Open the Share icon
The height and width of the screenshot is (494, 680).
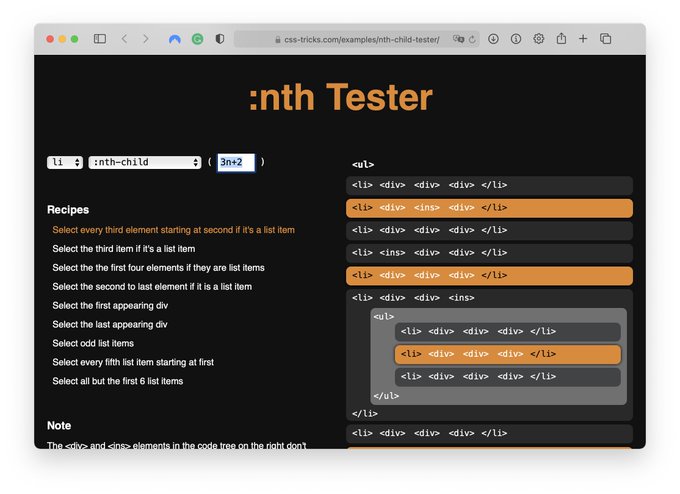point(561,39)
